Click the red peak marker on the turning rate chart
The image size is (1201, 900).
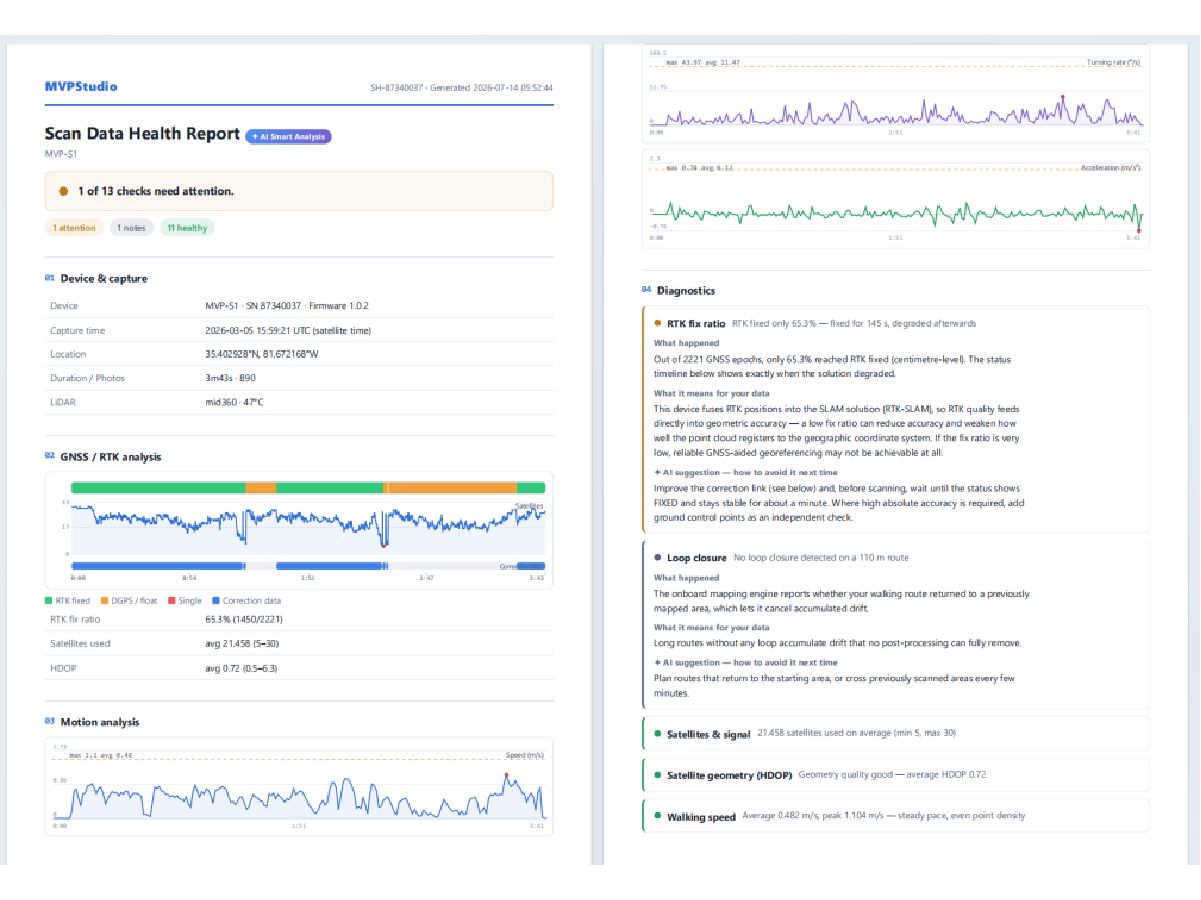1062,97
